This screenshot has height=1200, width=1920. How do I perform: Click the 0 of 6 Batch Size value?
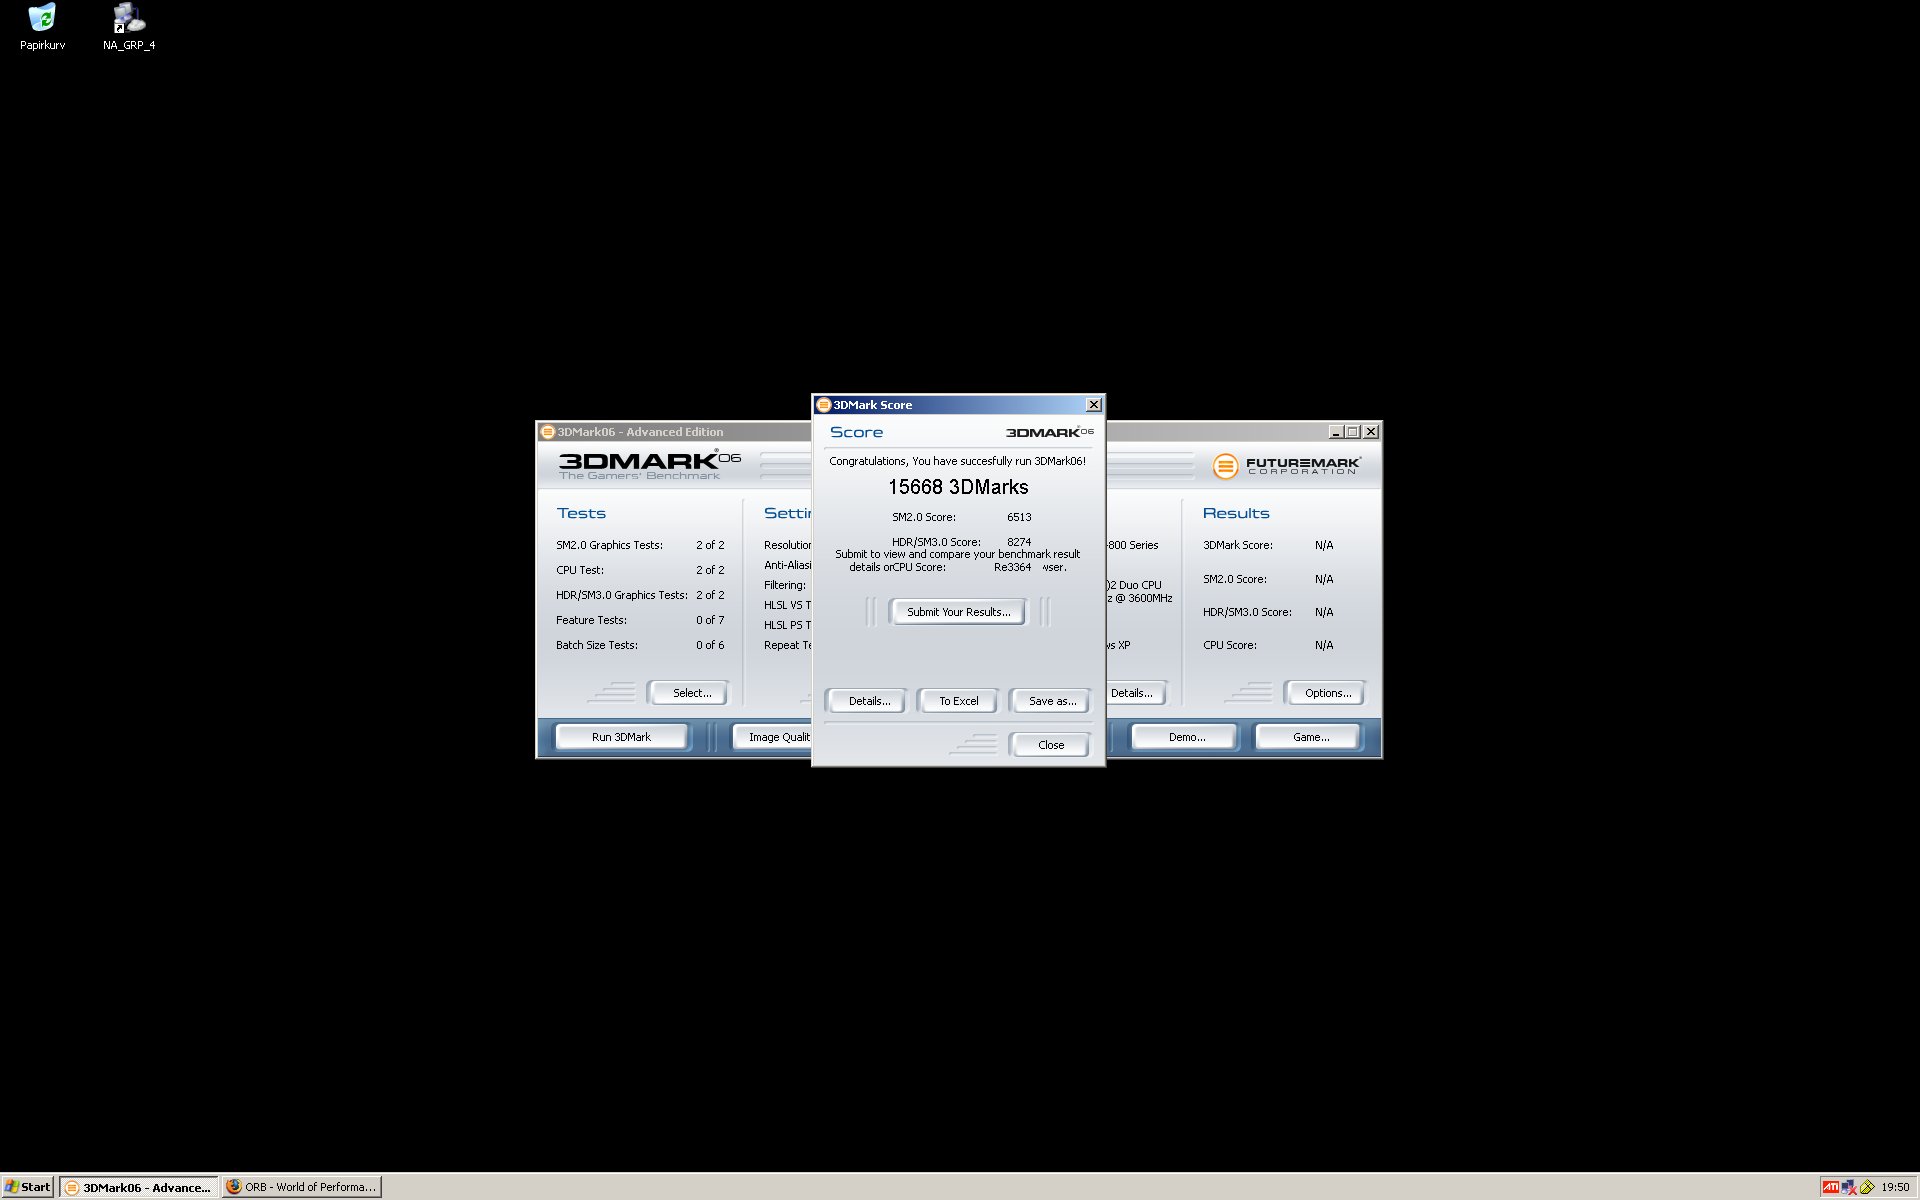[x=710, y=645]
